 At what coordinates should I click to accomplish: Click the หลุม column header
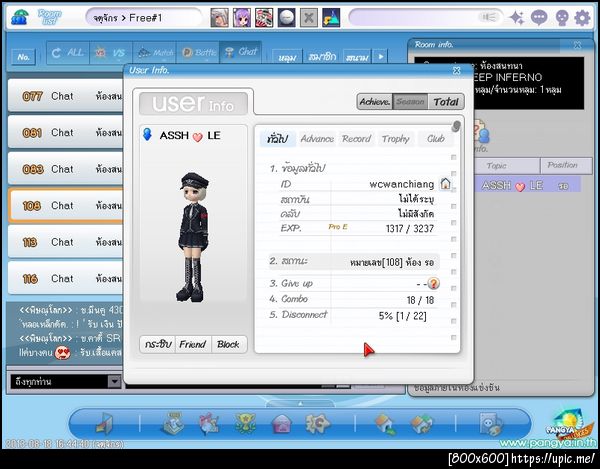[287, 57]
